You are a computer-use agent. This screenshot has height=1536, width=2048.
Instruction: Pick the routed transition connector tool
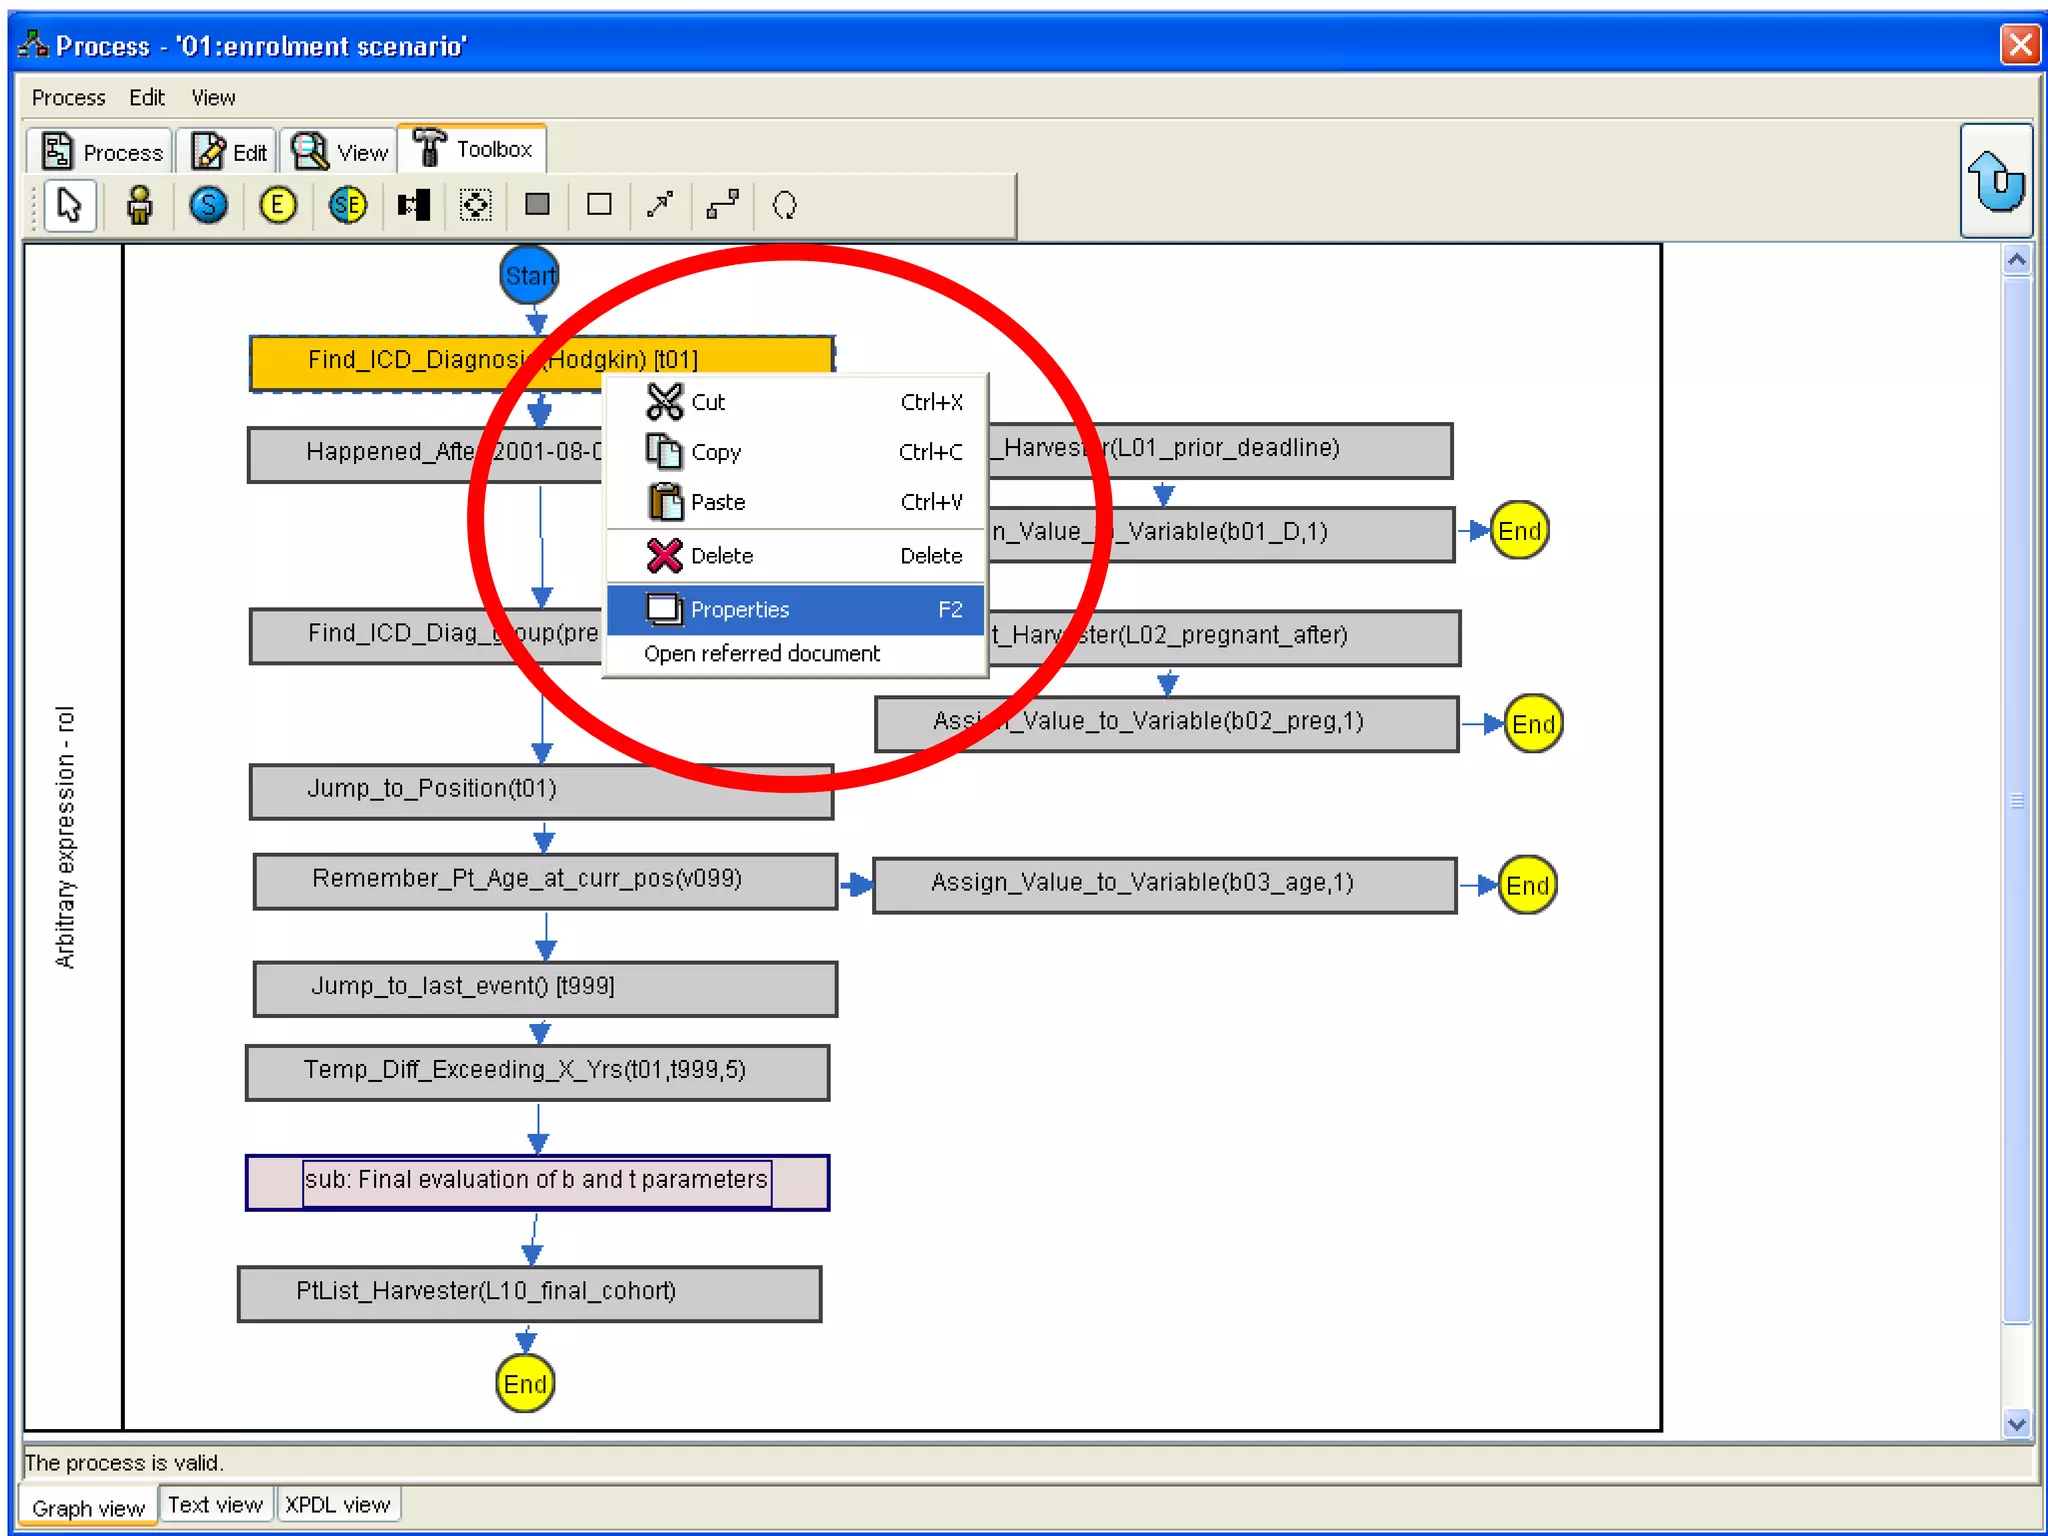722,206
